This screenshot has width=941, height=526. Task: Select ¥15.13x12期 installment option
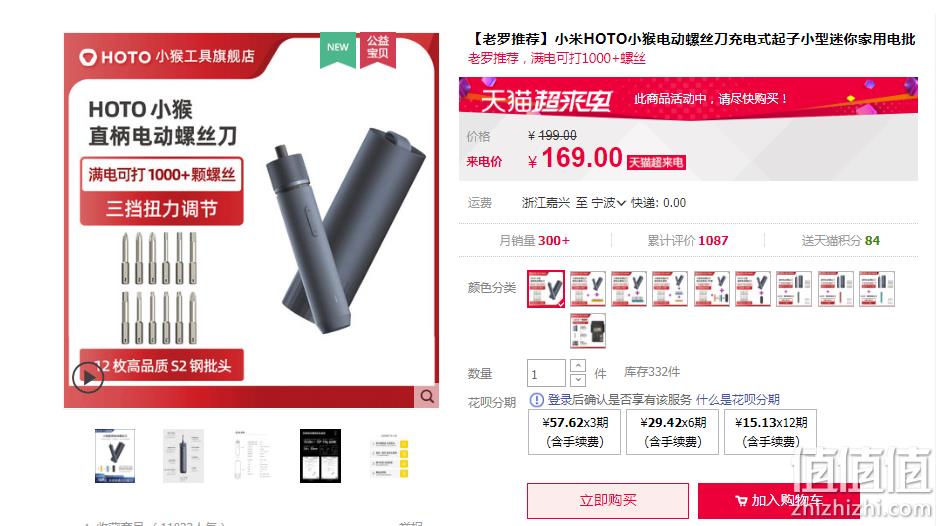[771, 432]
